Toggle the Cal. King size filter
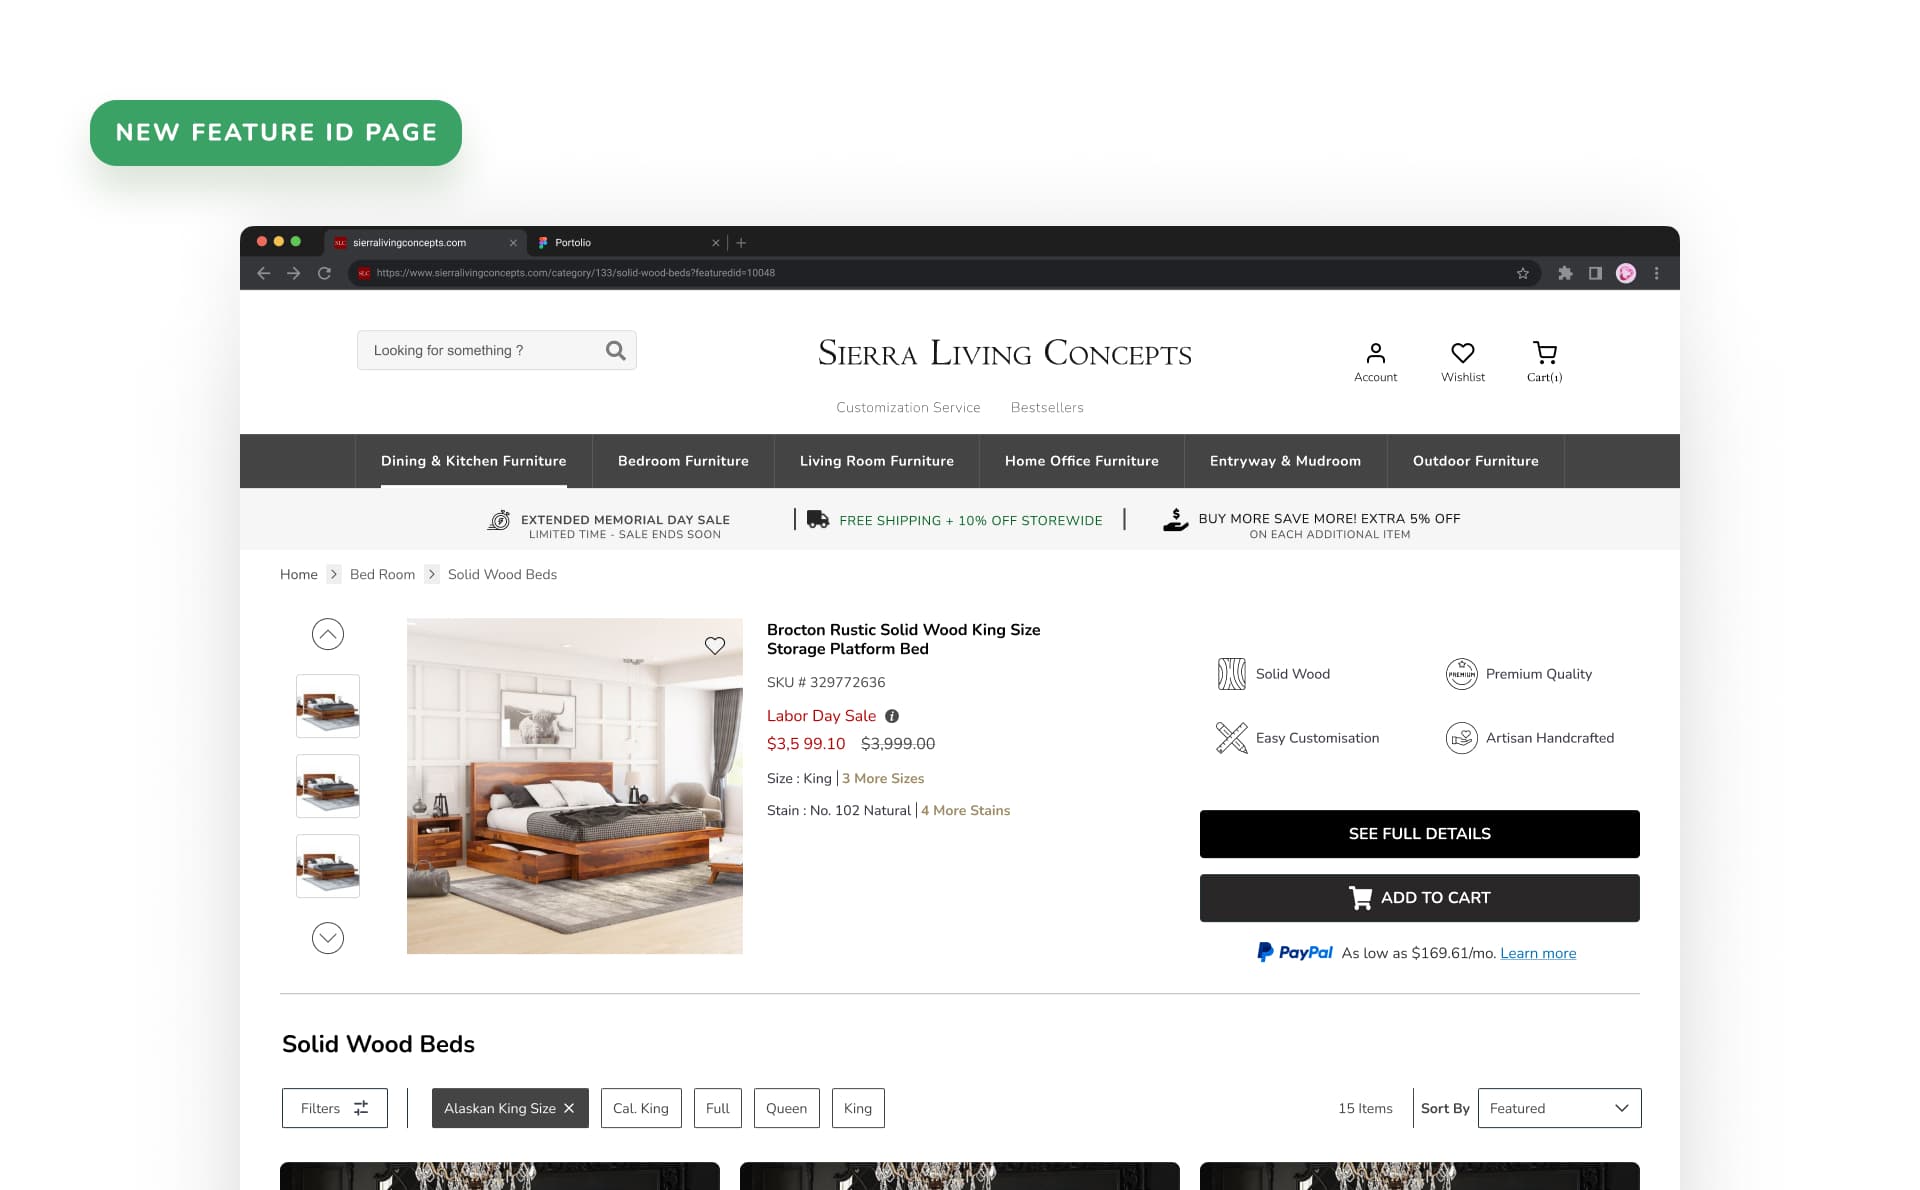Image resolution: width=1920 pixels, height=1190 pixels. click(641, 1108)
